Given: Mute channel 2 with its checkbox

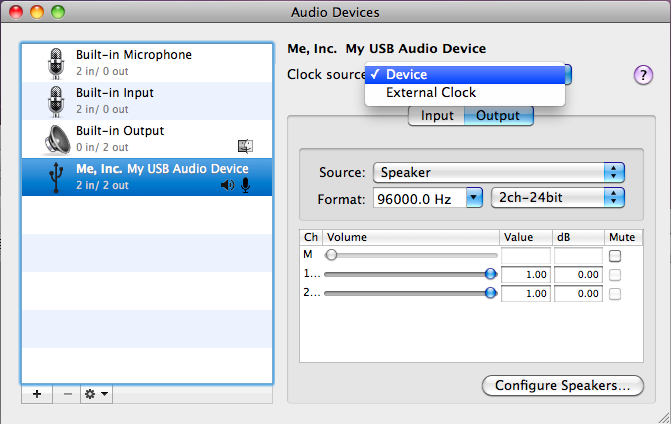Looking at the screenshot, I should pos(615,293).
